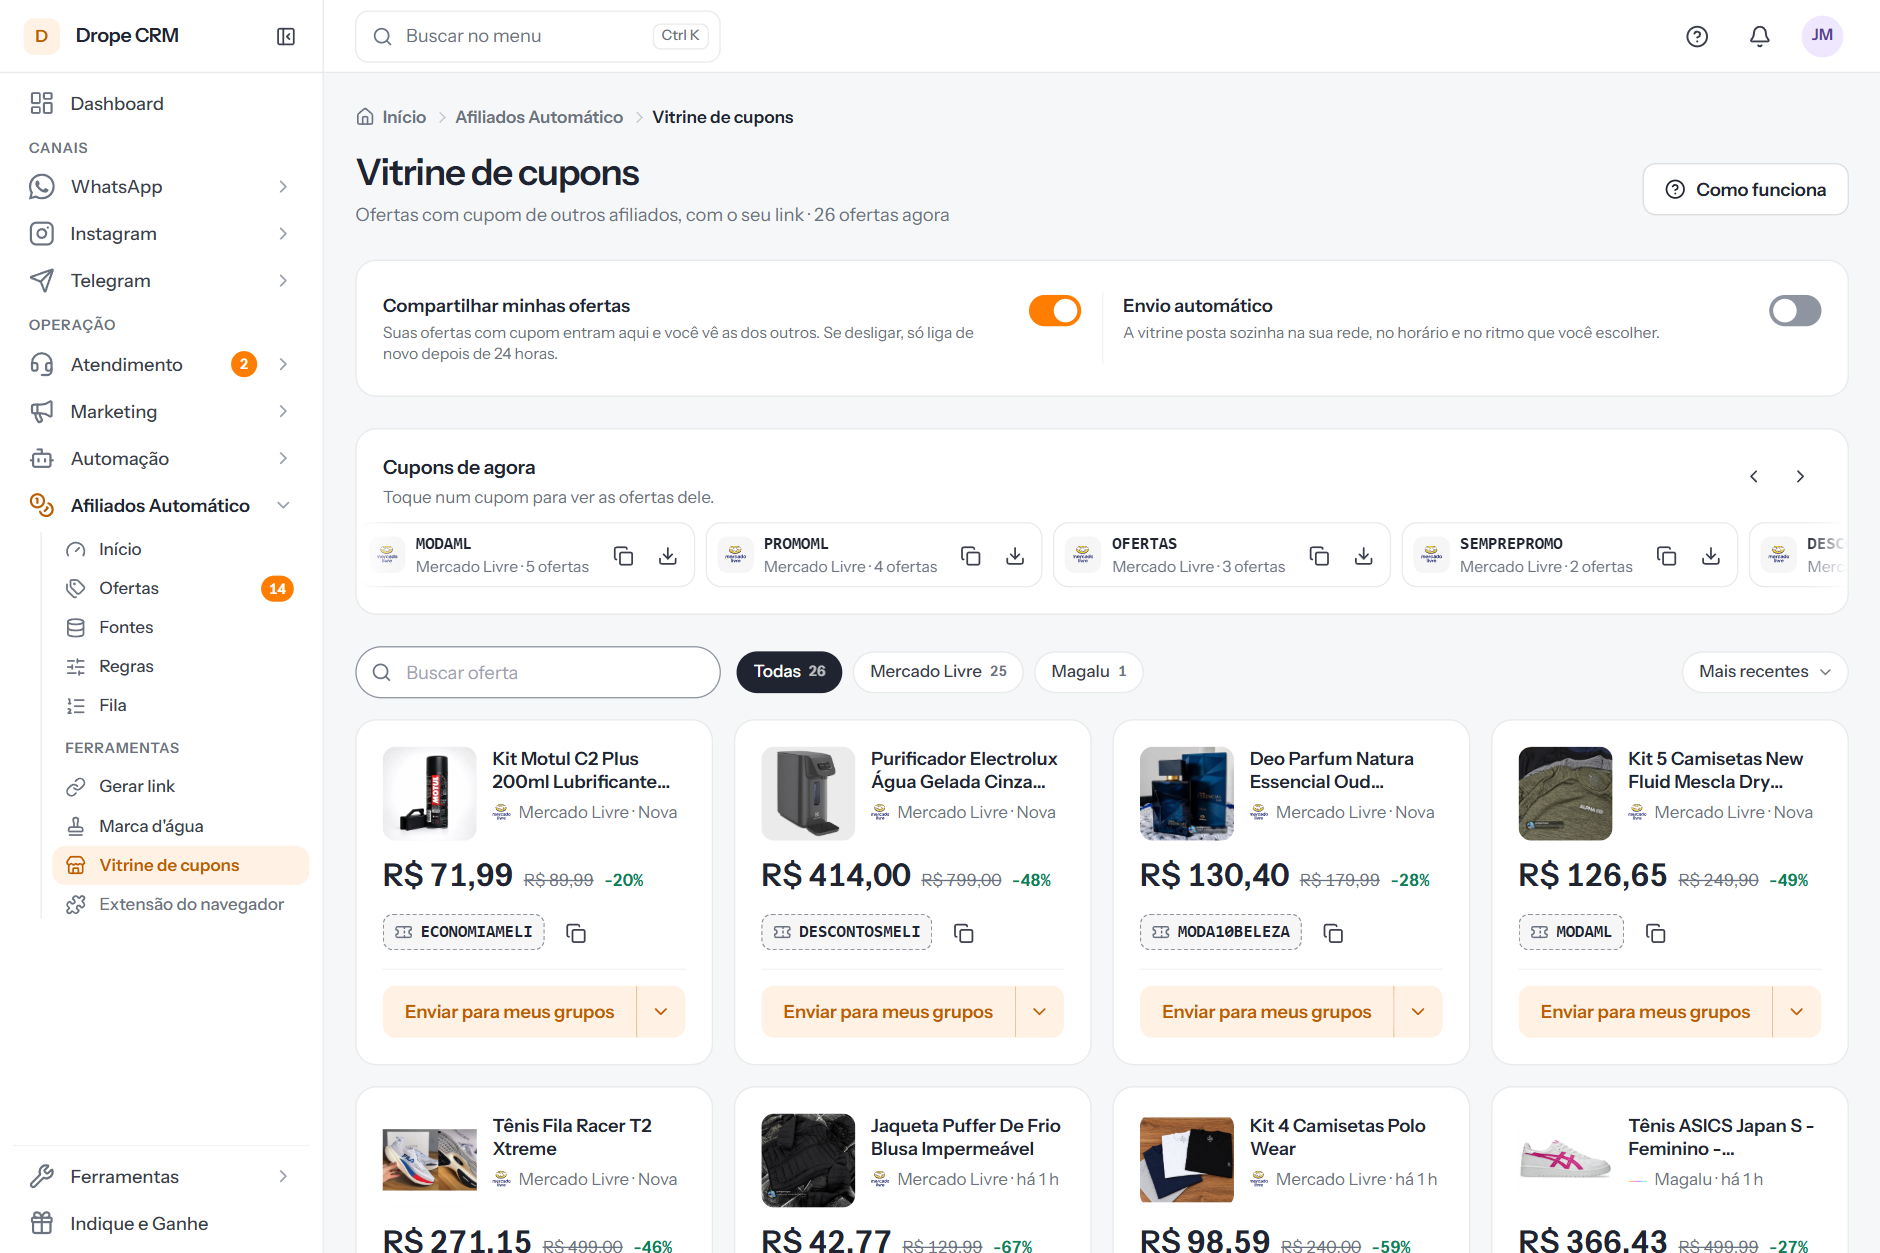
Task: Open the Afiliados Automático breadcrumb link
Action: pyautogui.click(x=539, y=117)
